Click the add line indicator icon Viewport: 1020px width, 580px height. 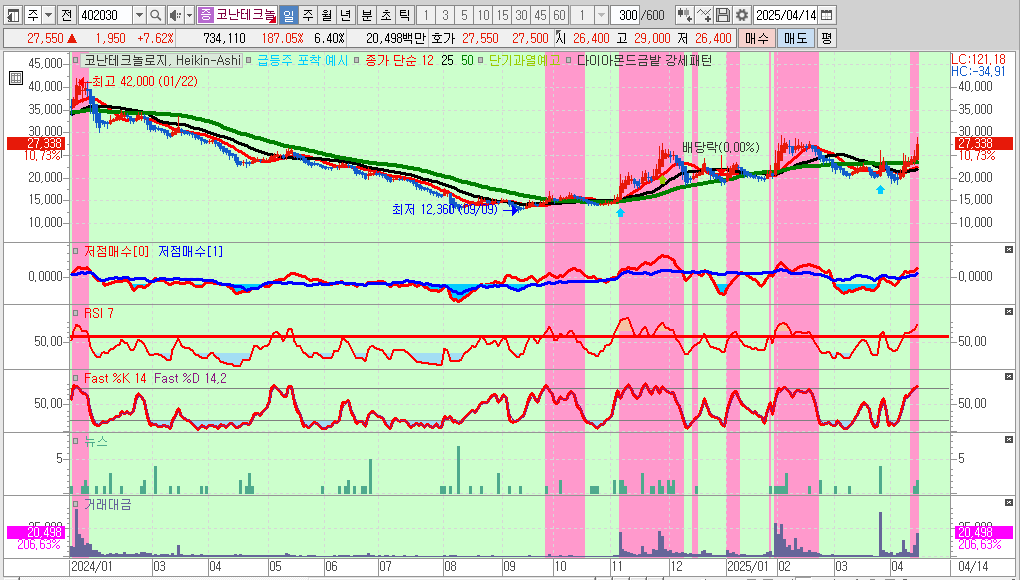pos(703,15)
